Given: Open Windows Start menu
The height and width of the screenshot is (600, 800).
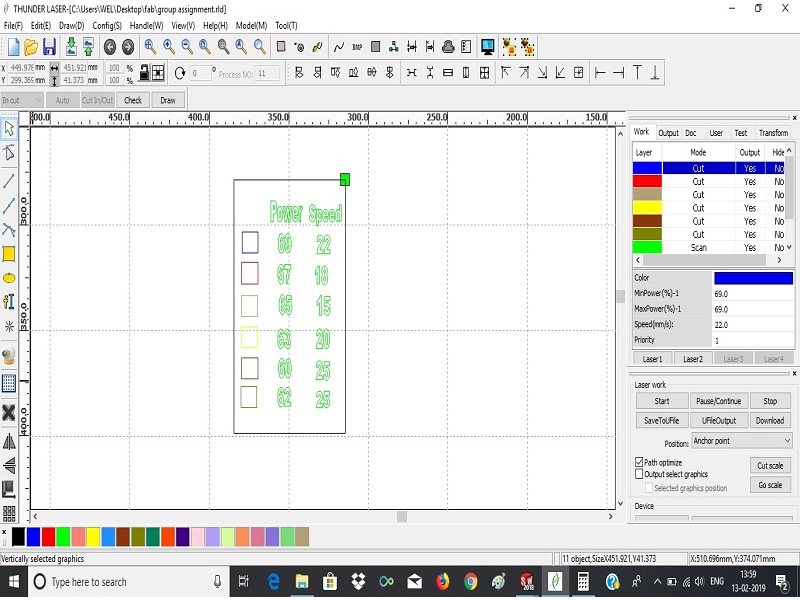Looking at the screenshot, I should coord(14,581).
